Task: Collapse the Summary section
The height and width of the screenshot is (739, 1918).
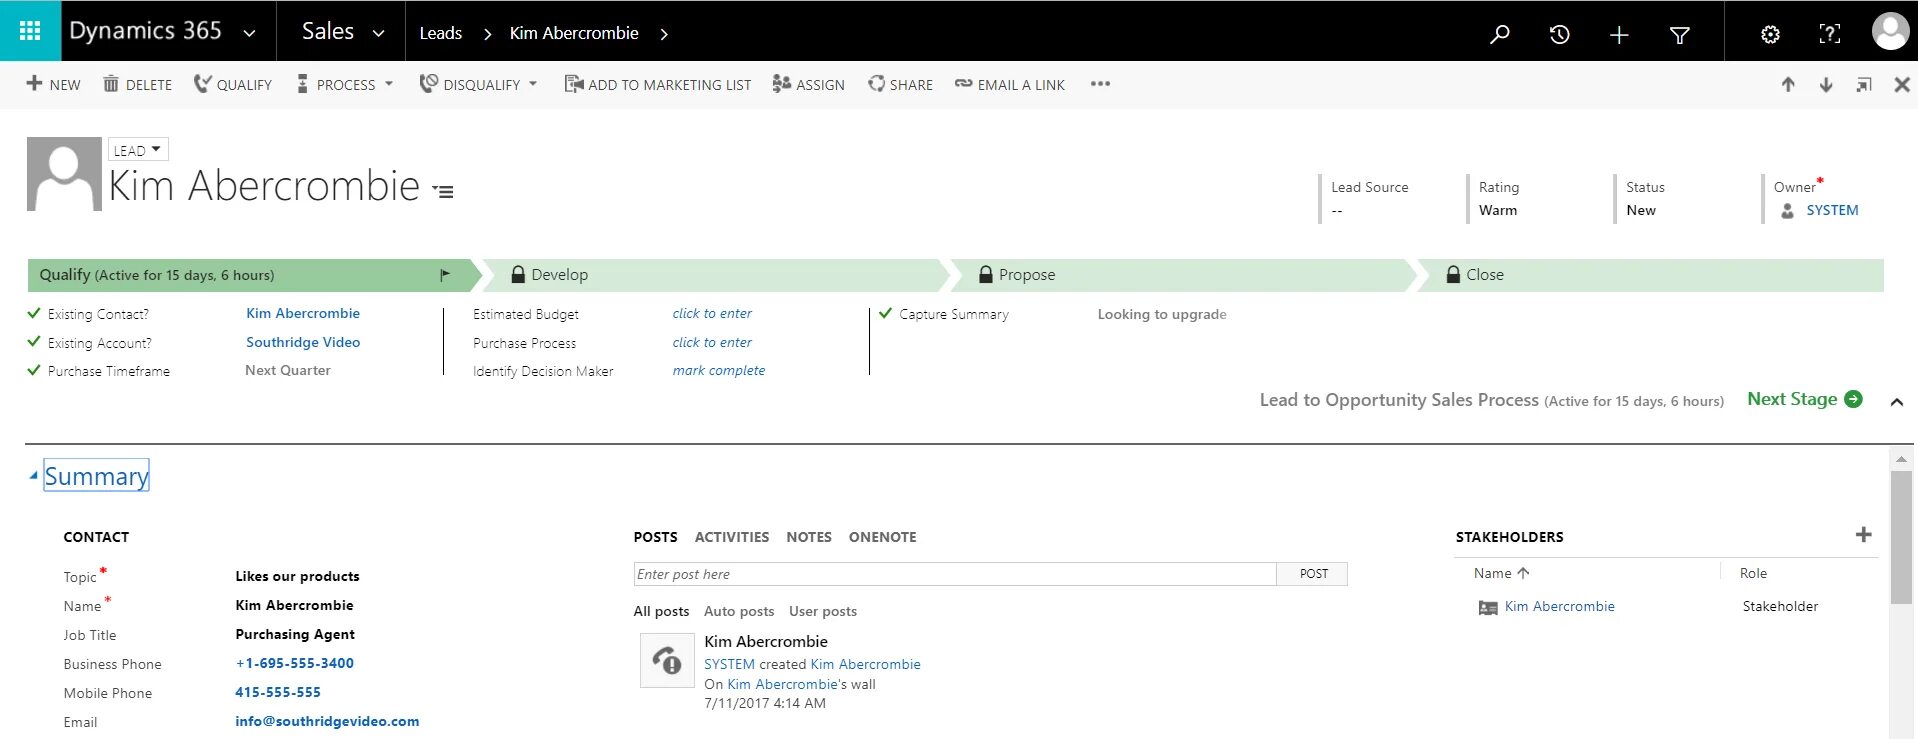Action: (x=34, y=476)
